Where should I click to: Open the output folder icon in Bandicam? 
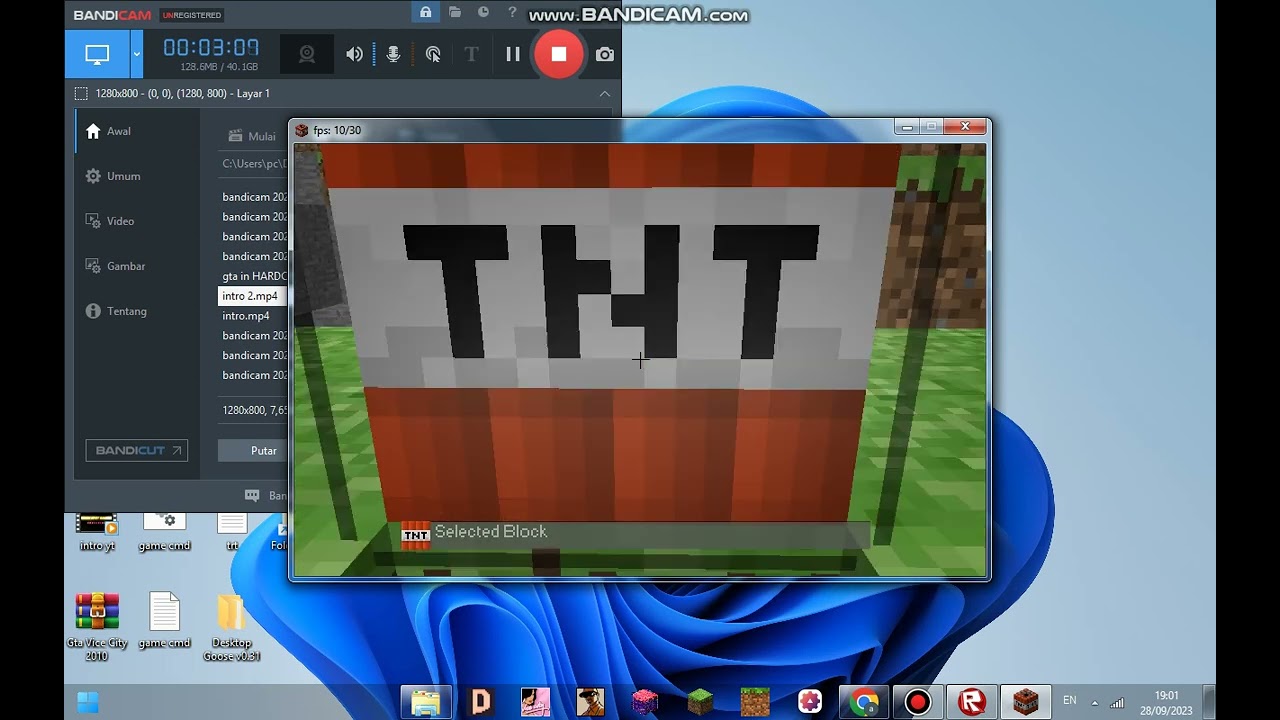tap(455, 13)
